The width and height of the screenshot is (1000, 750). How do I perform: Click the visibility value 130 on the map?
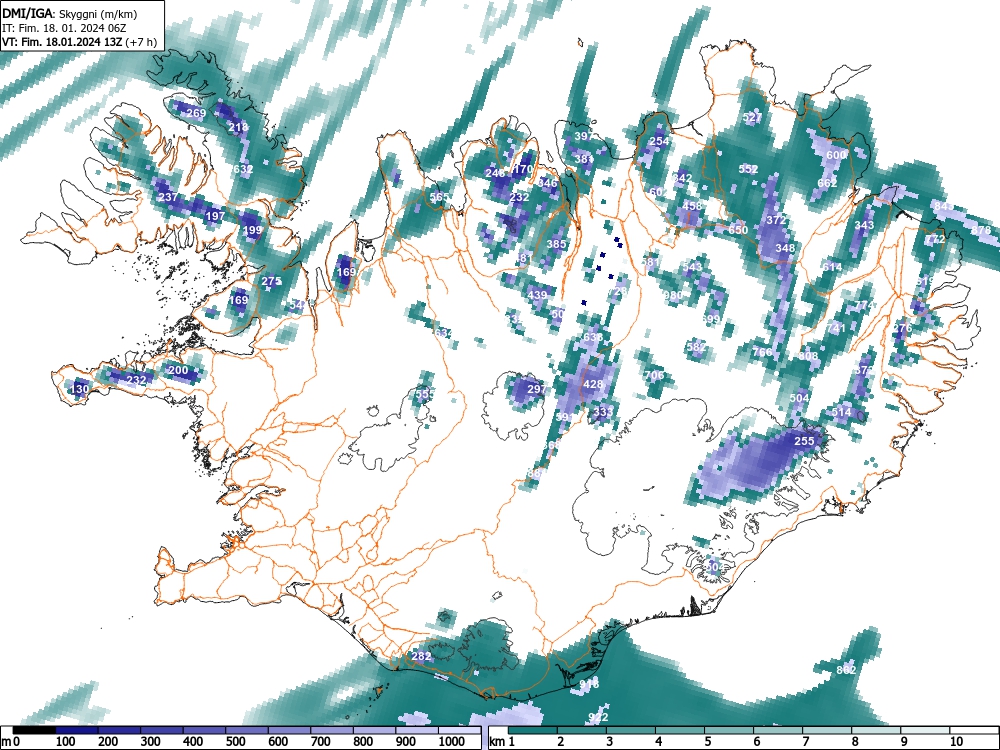(x=80, y=389)
